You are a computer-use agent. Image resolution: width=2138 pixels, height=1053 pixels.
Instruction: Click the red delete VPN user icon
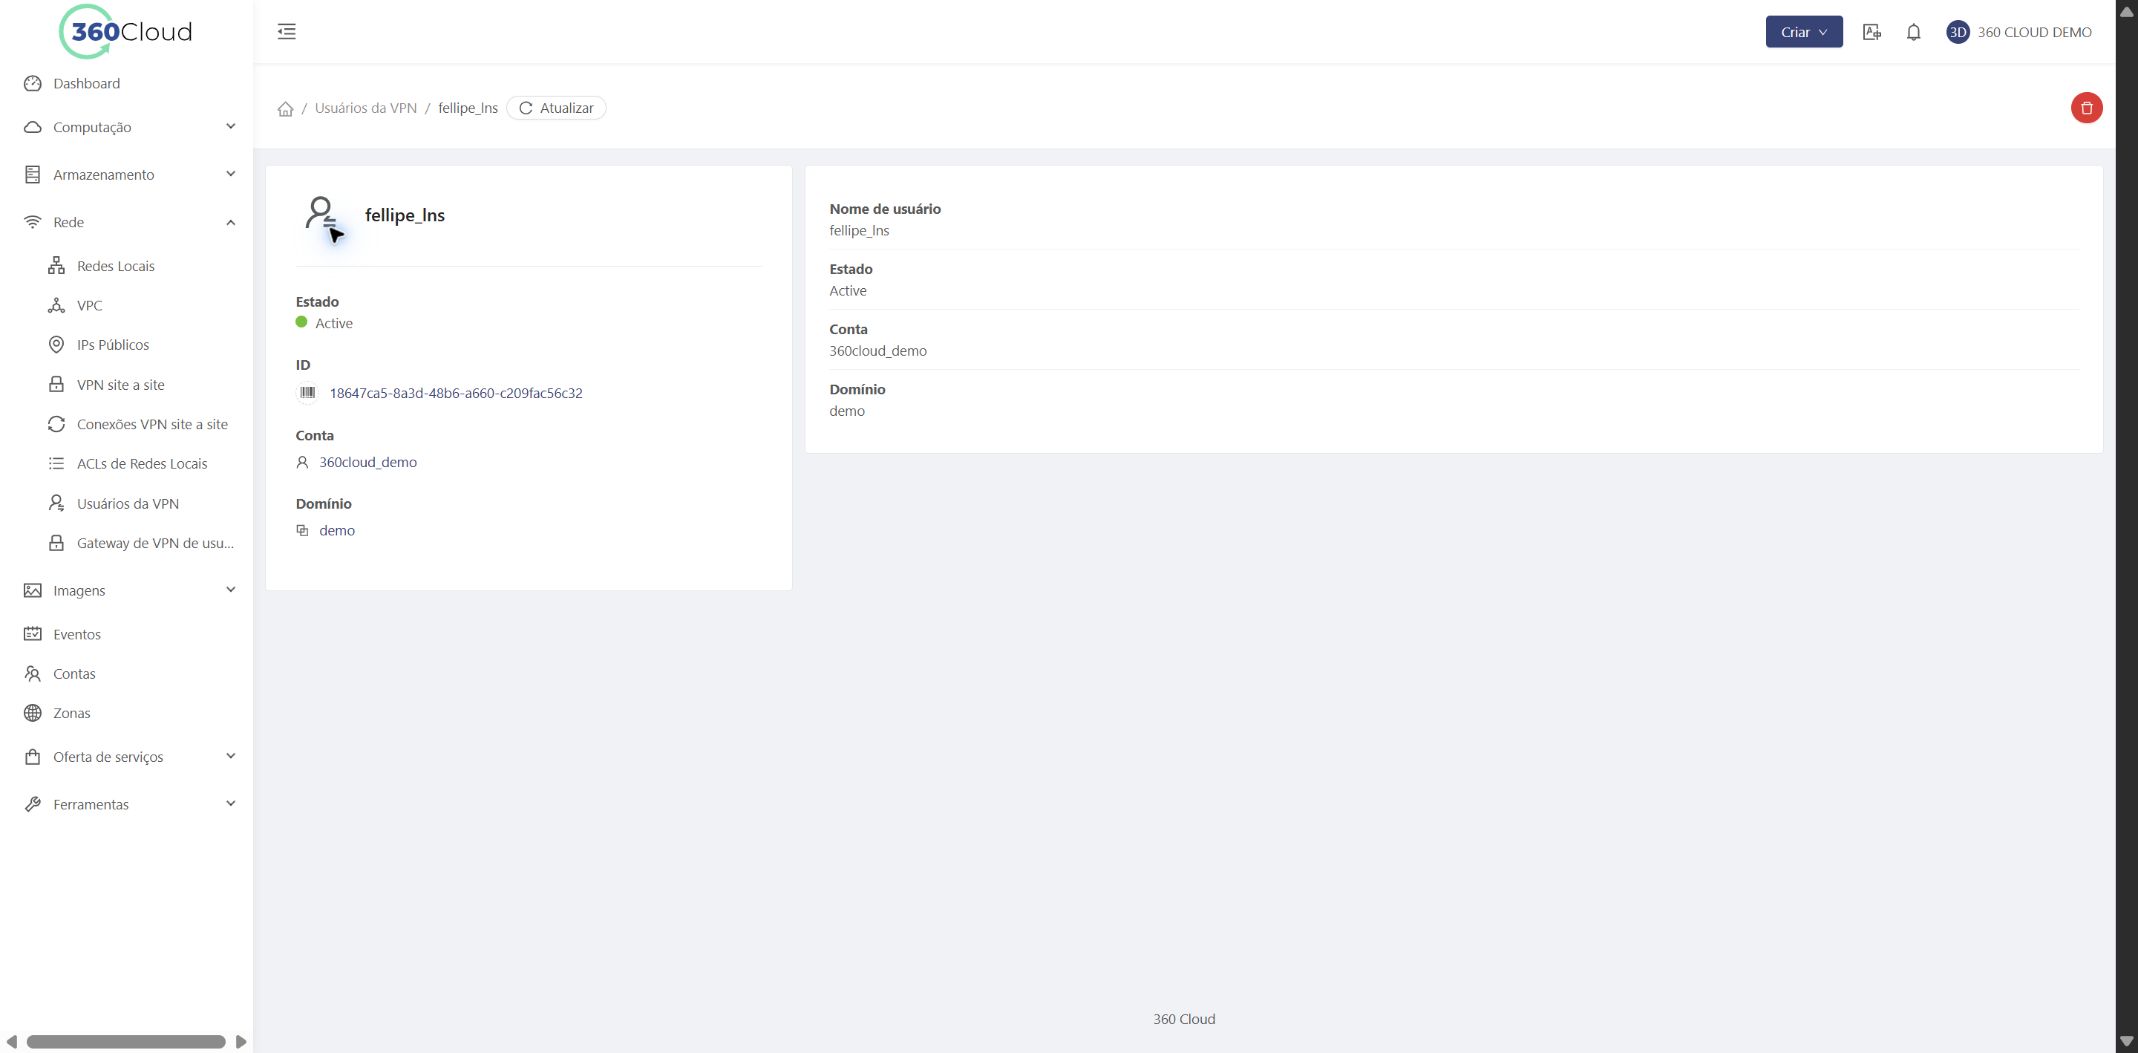(x=2086, y=108)
